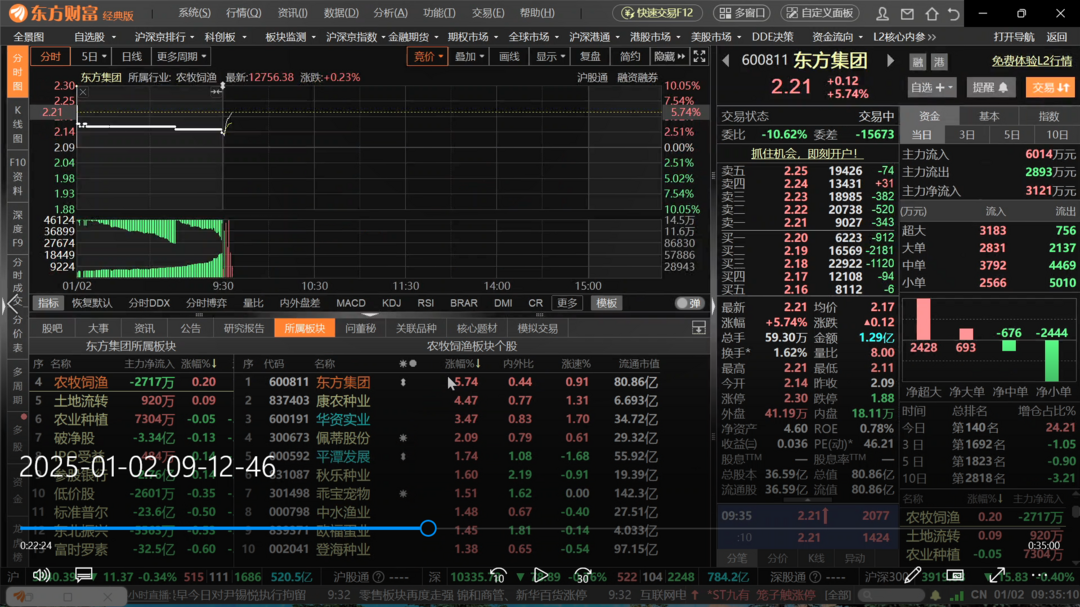Screen dimensions: 1080x607
Task: Expand chart to fullscreen with the arrows icon
Action: pos(699,56)
